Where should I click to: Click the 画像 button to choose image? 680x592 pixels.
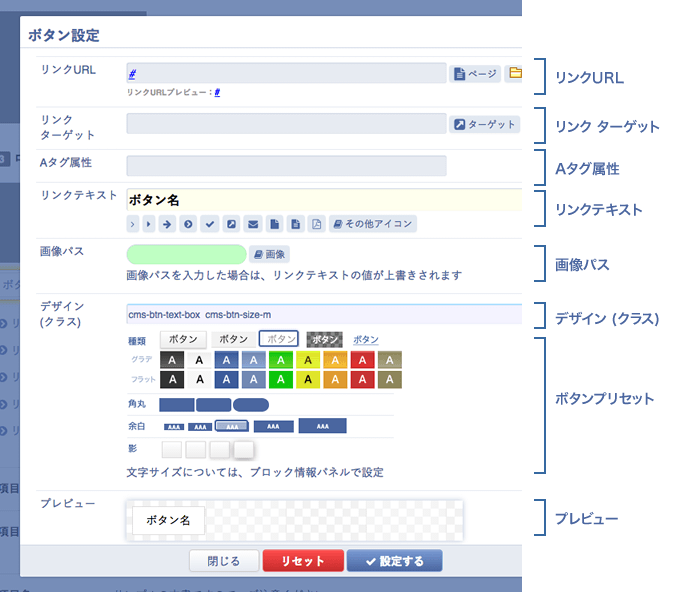click(269, 255)
